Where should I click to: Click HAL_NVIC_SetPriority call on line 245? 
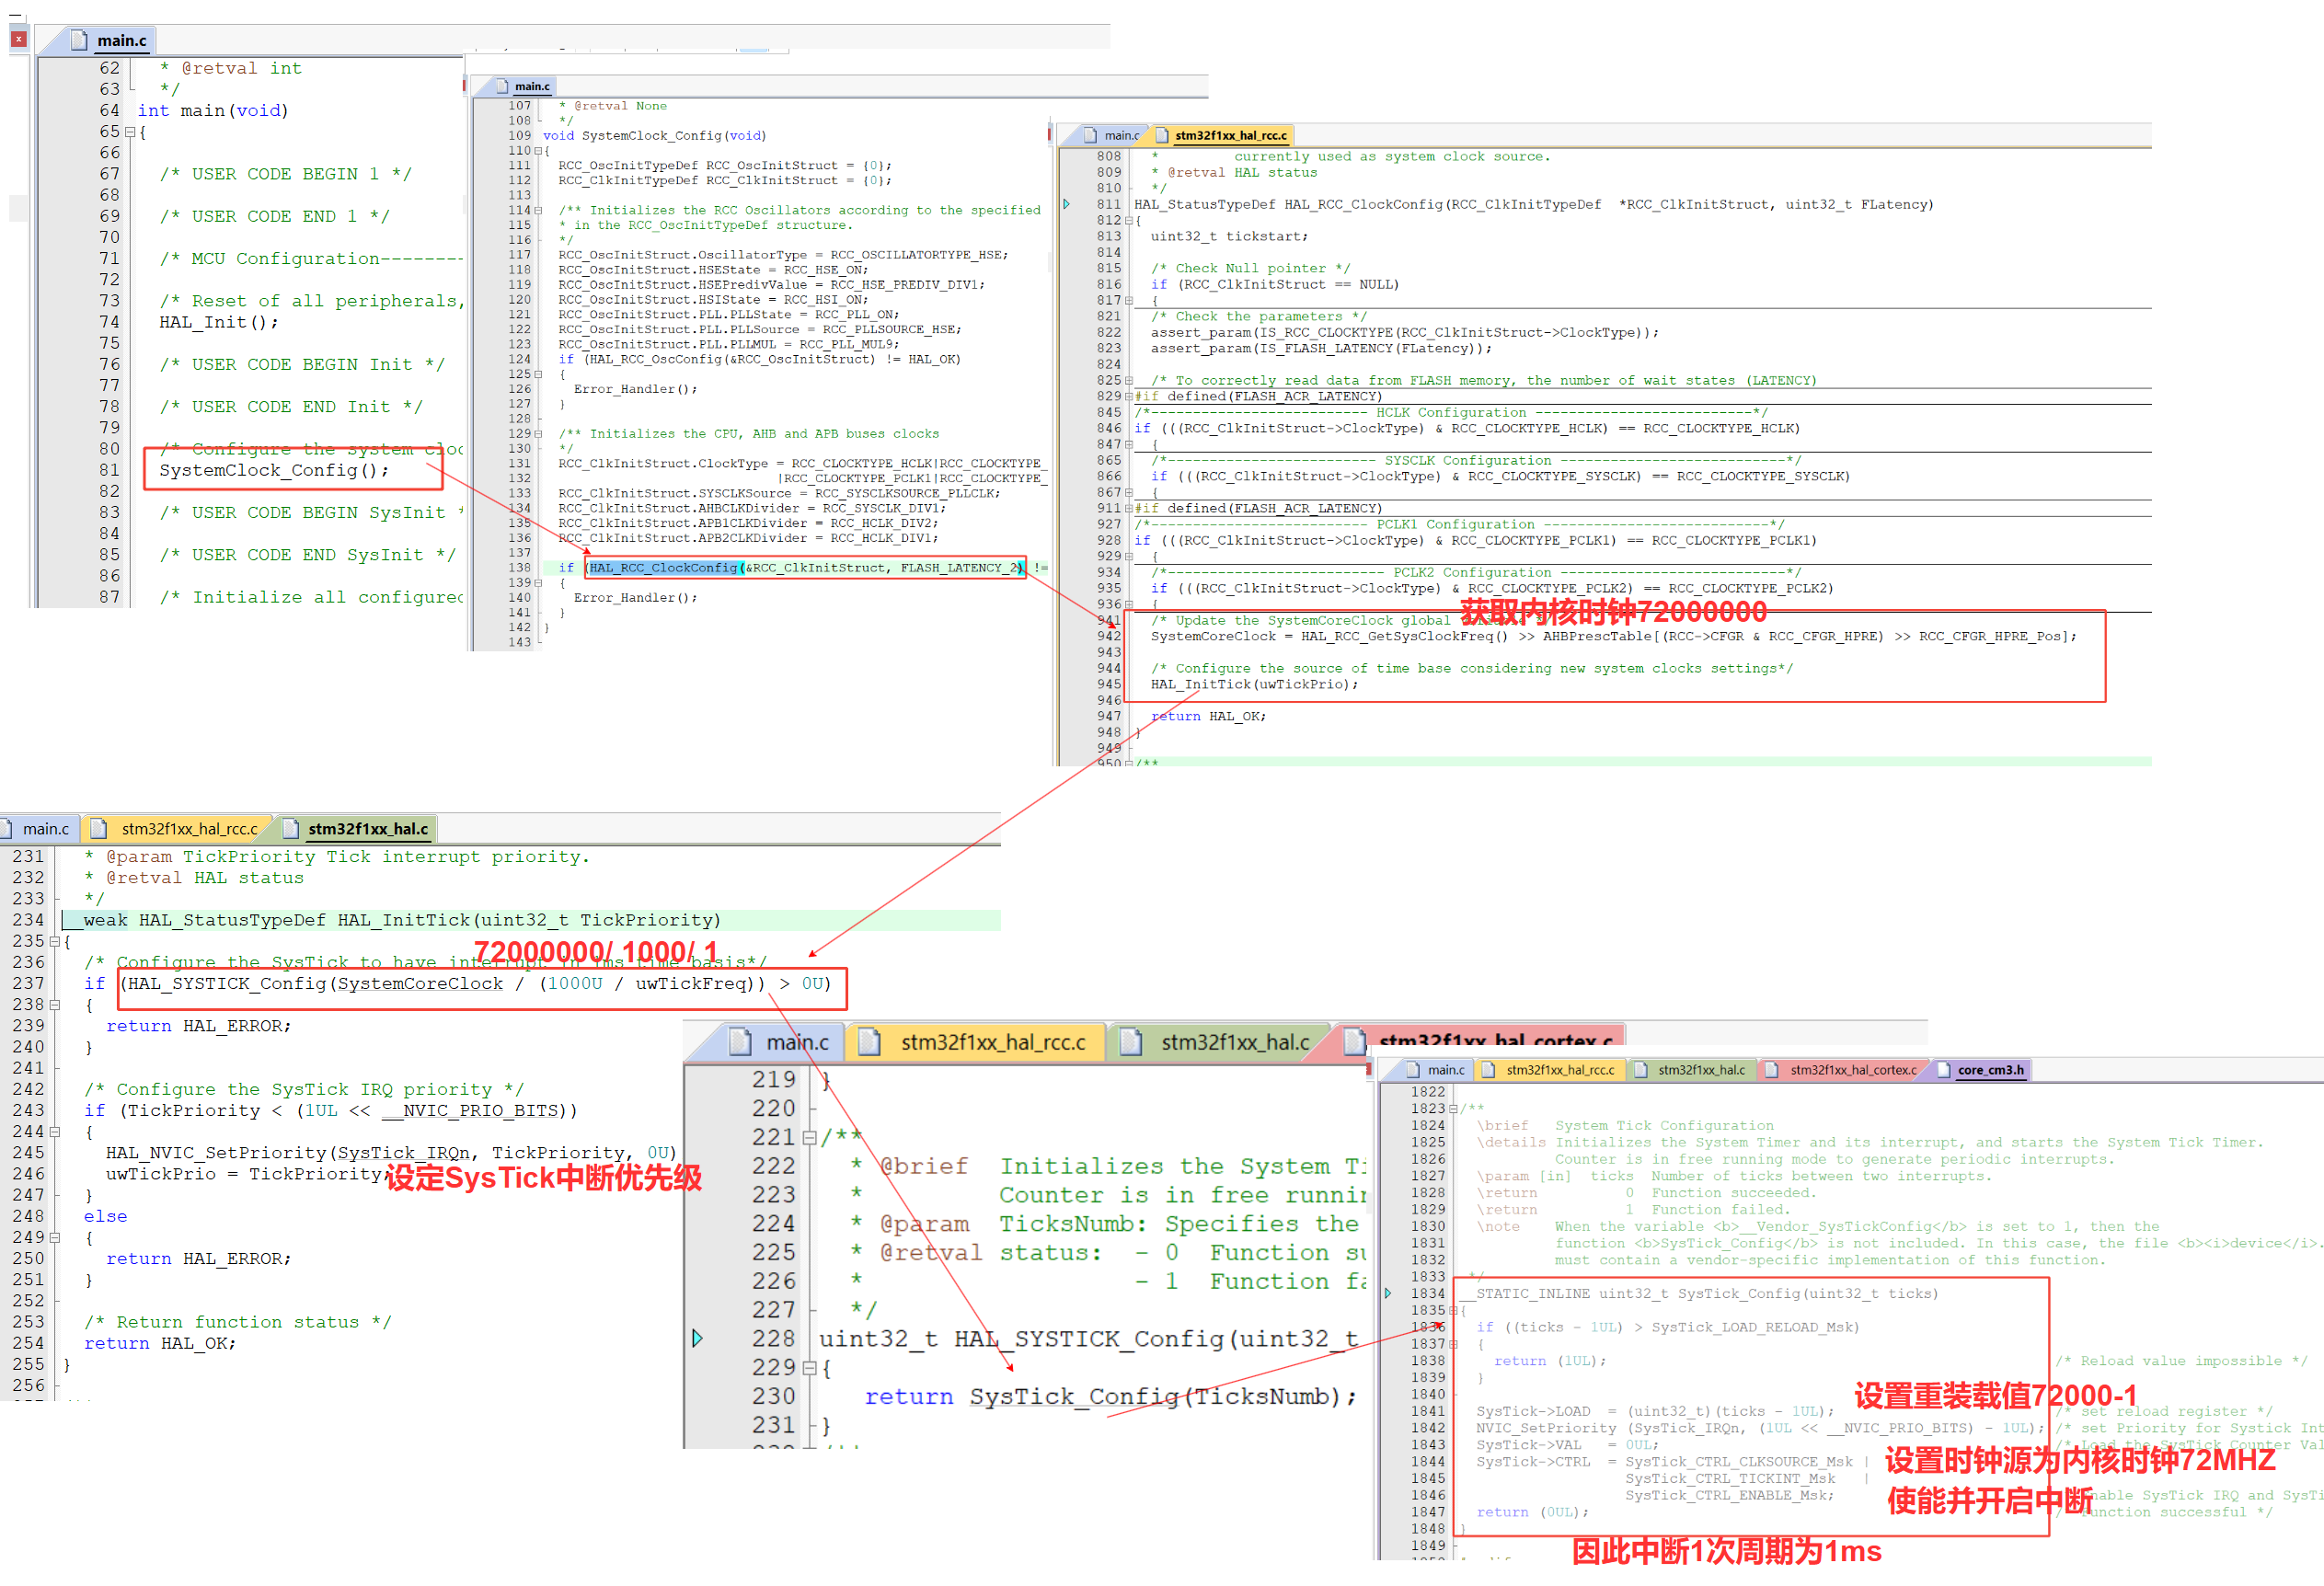[392, 1152]
